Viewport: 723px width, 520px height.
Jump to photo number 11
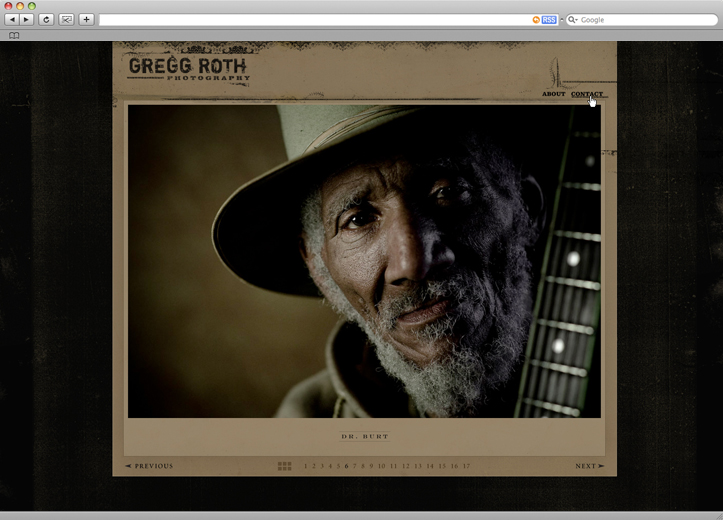tap(393, 466)
